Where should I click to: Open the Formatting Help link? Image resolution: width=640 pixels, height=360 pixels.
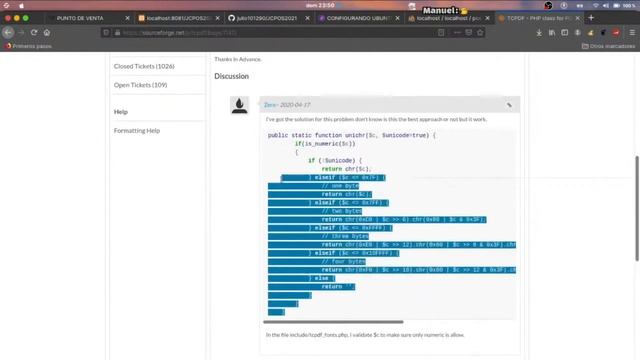tap(137, 131)
